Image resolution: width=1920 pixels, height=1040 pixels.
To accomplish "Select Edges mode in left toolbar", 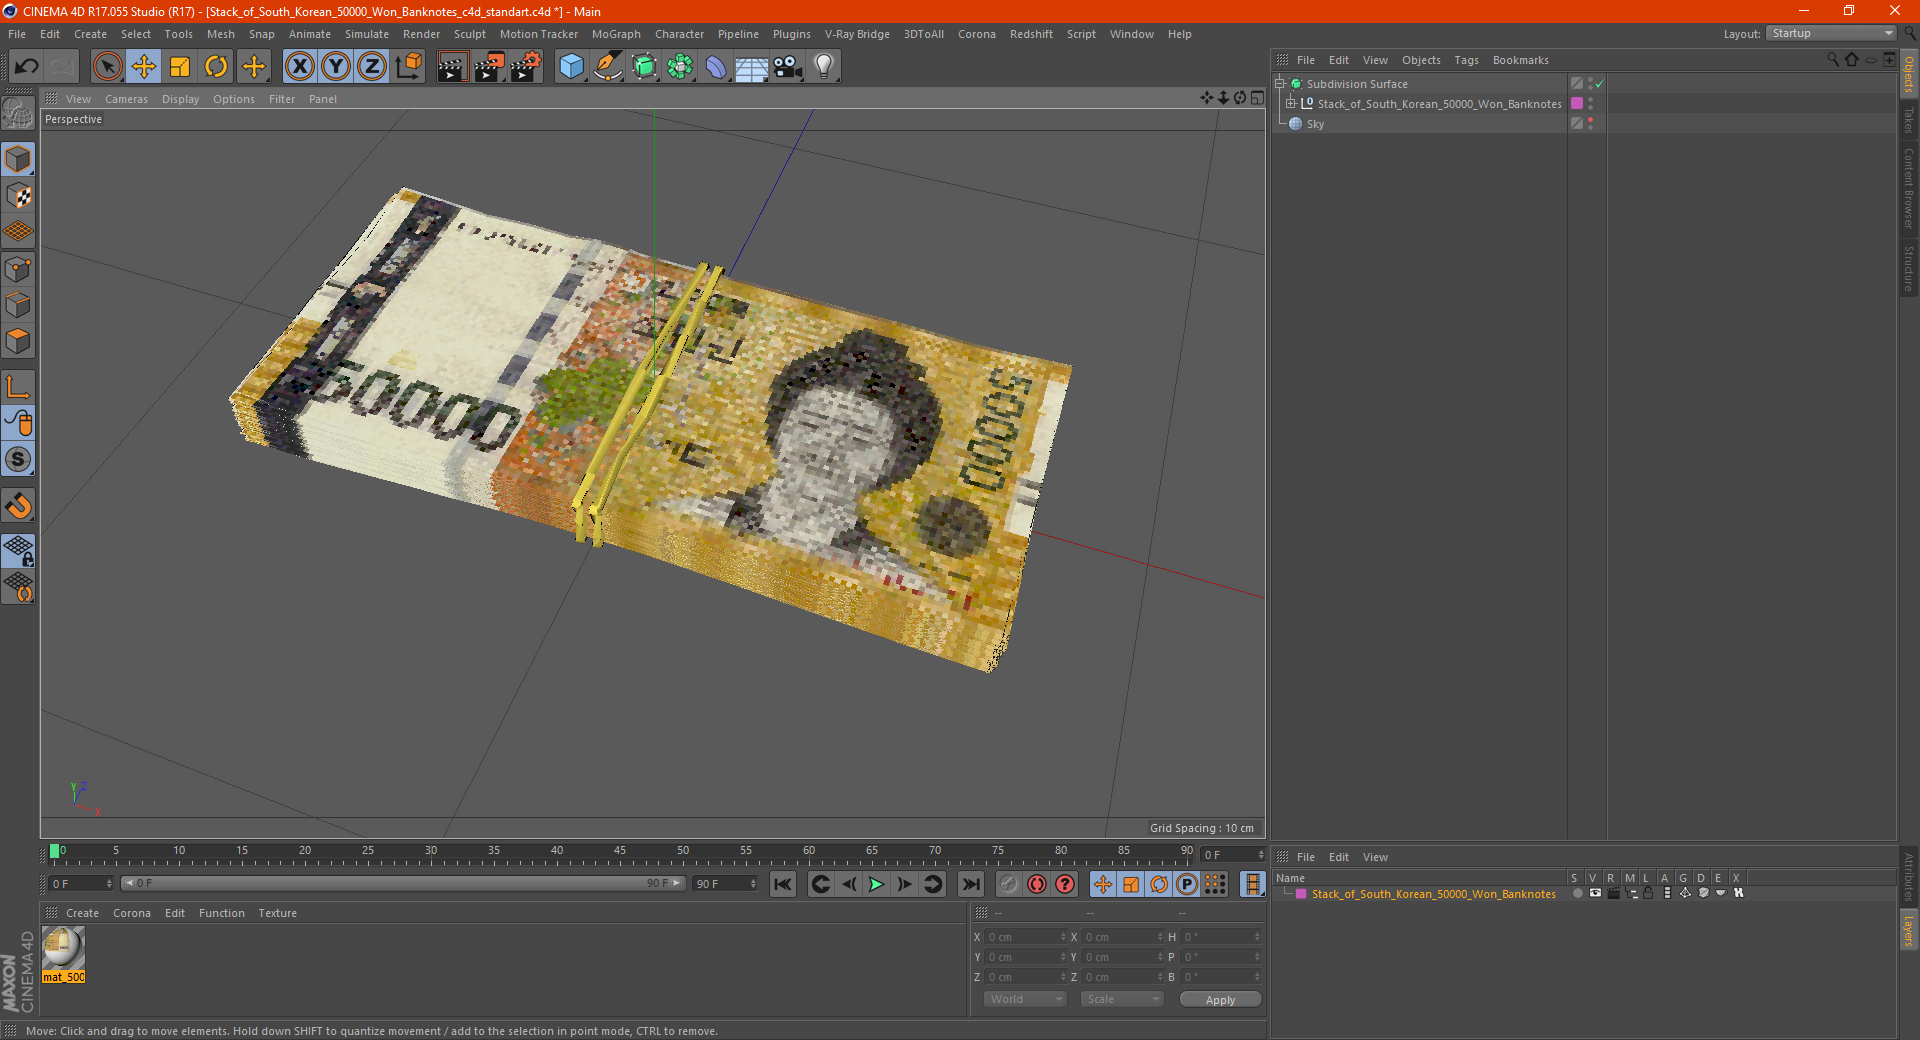I will coord(18,305).
